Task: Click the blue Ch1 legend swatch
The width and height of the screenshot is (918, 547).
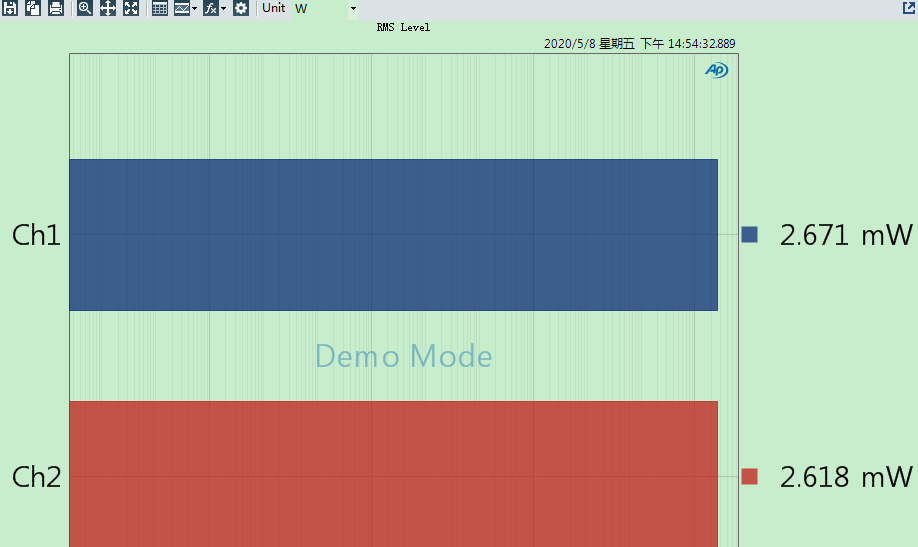Action: 749,234
